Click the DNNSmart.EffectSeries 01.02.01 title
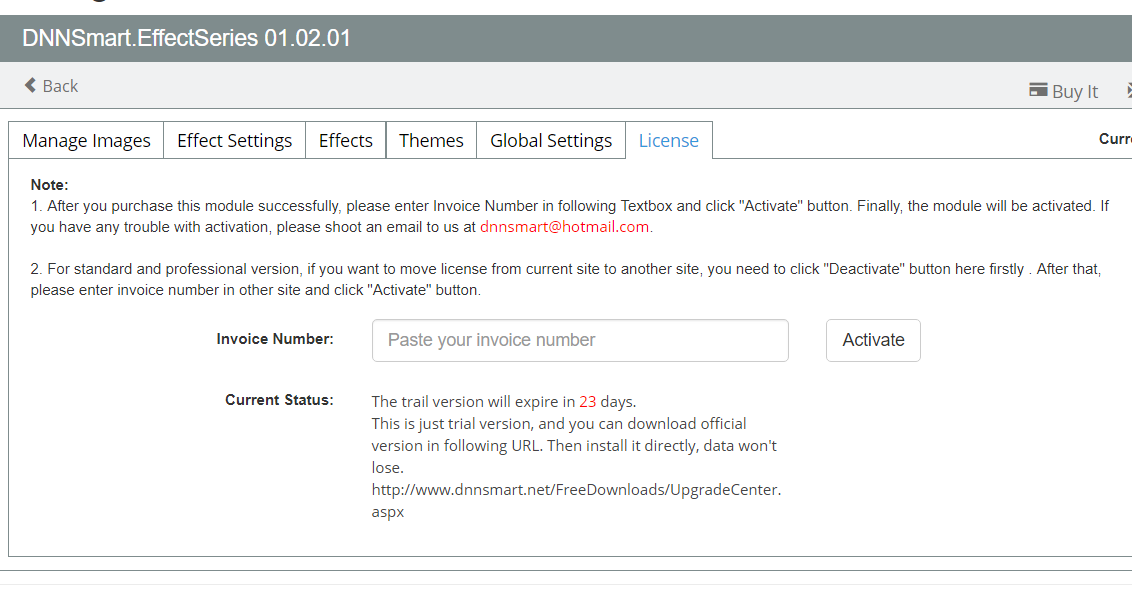 click(186, 38)
